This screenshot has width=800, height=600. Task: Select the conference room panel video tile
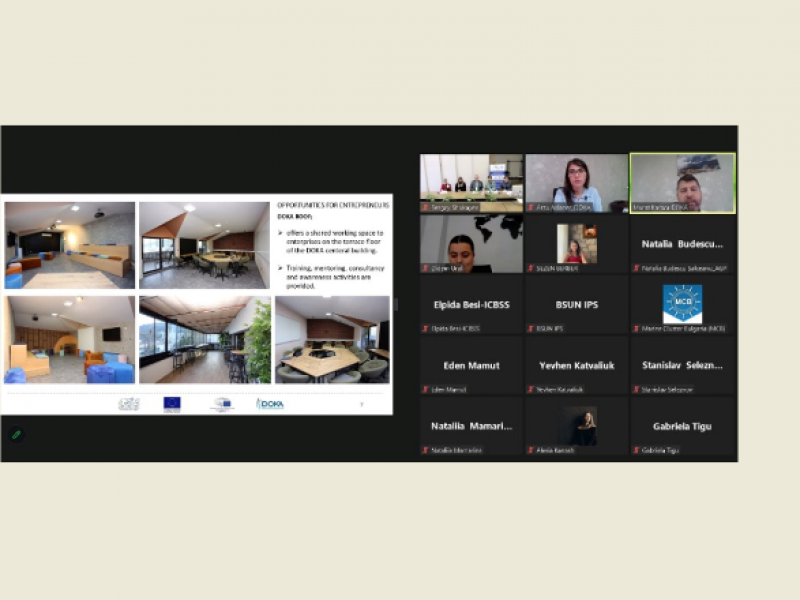click(471, 183)
